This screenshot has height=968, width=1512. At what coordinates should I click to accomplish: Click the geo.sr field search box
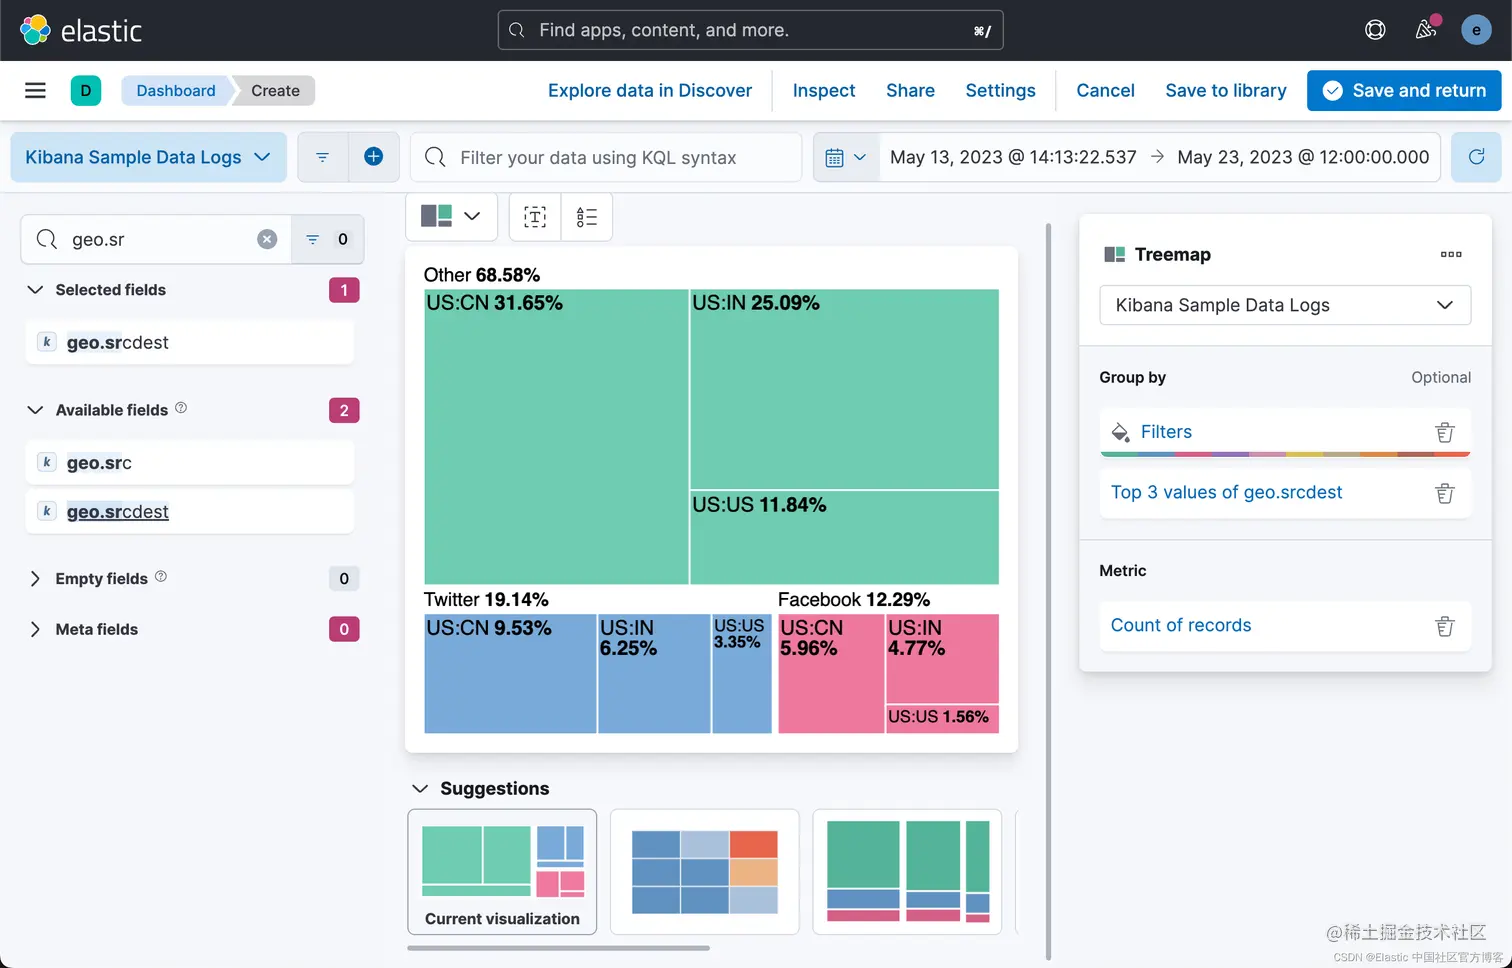(x=156, y=239)
